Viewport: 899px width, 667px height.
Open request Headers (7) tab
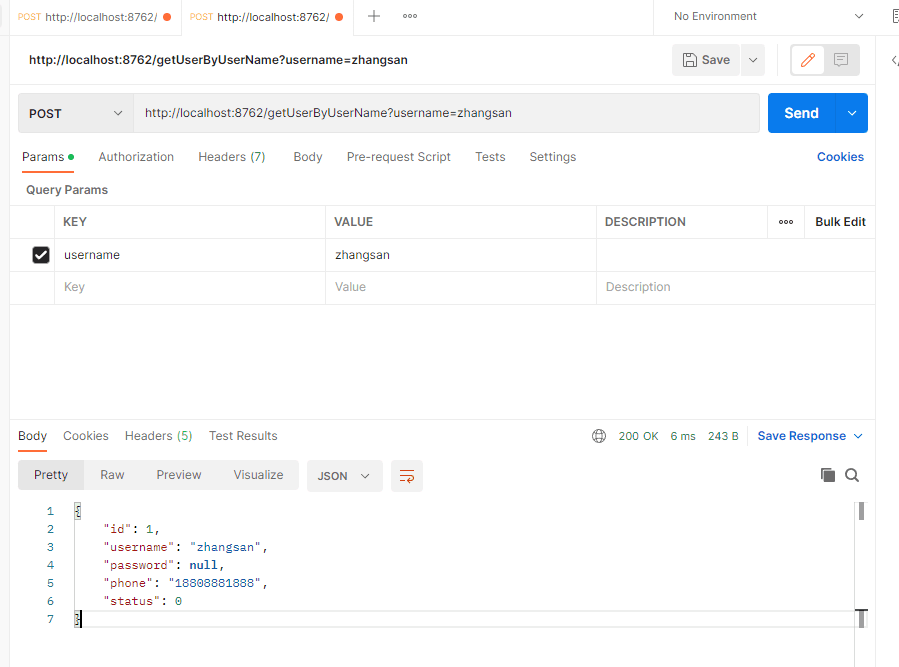(232, 157)
